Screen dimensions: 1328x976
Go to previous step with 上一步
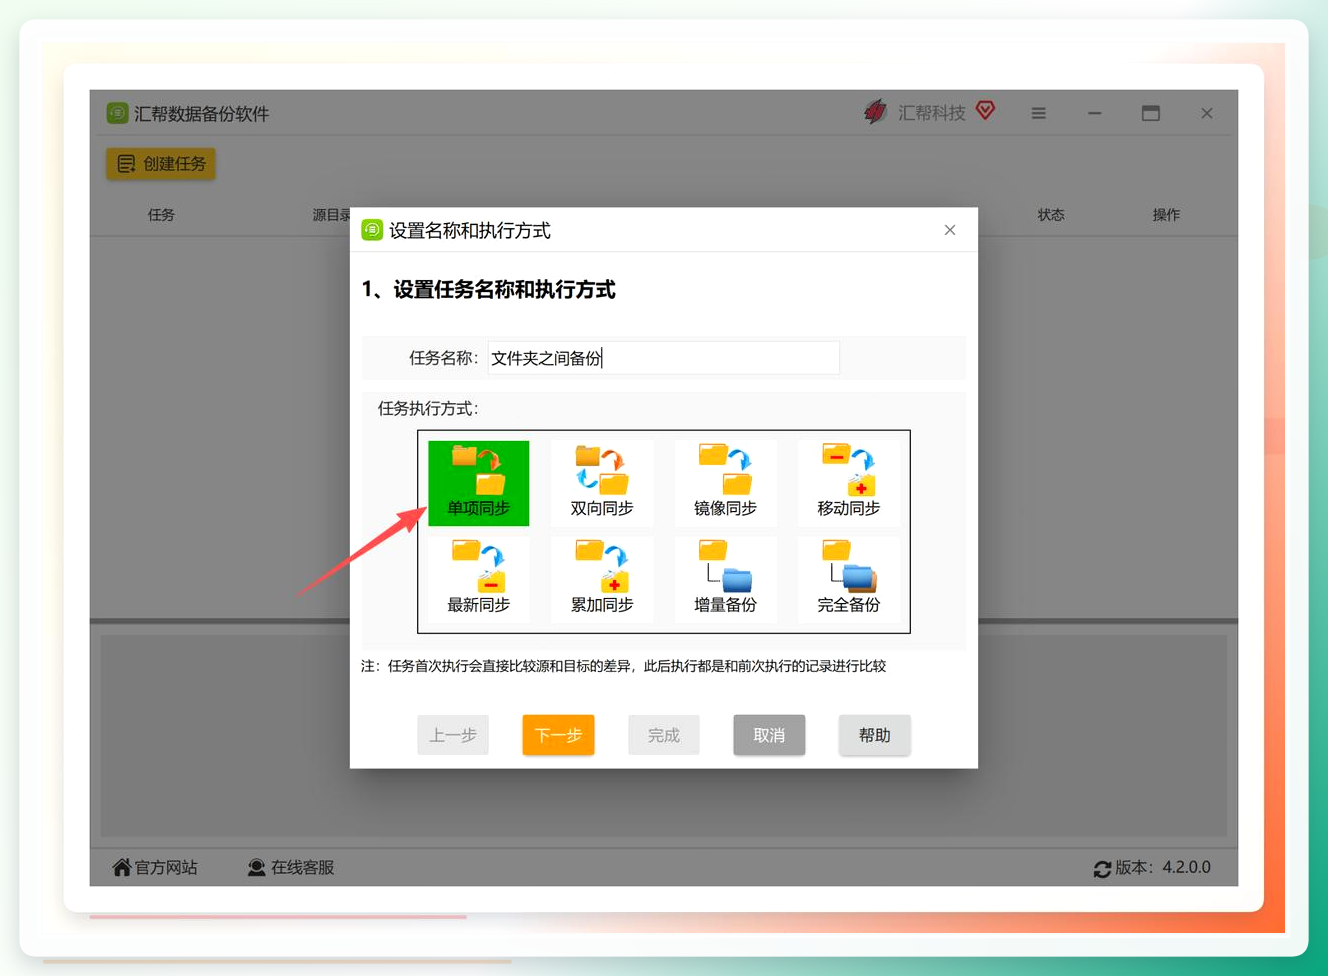(453, 735)
